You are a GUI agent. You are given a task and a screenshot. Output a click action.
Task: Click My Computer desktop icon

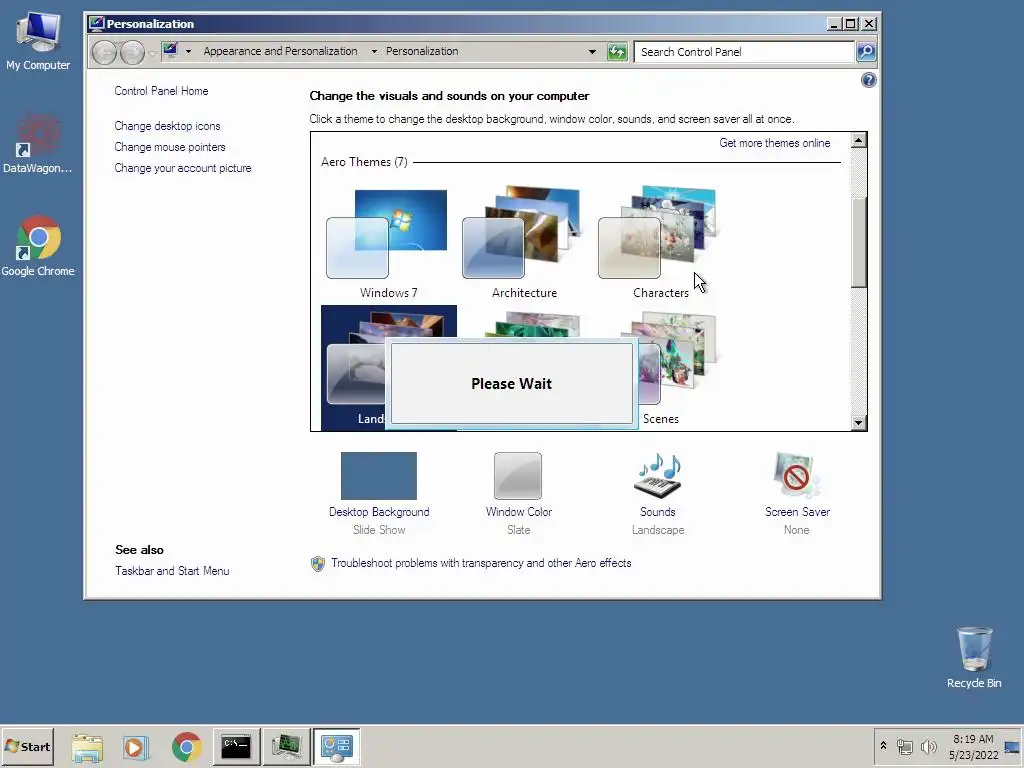tap(38, 40)
